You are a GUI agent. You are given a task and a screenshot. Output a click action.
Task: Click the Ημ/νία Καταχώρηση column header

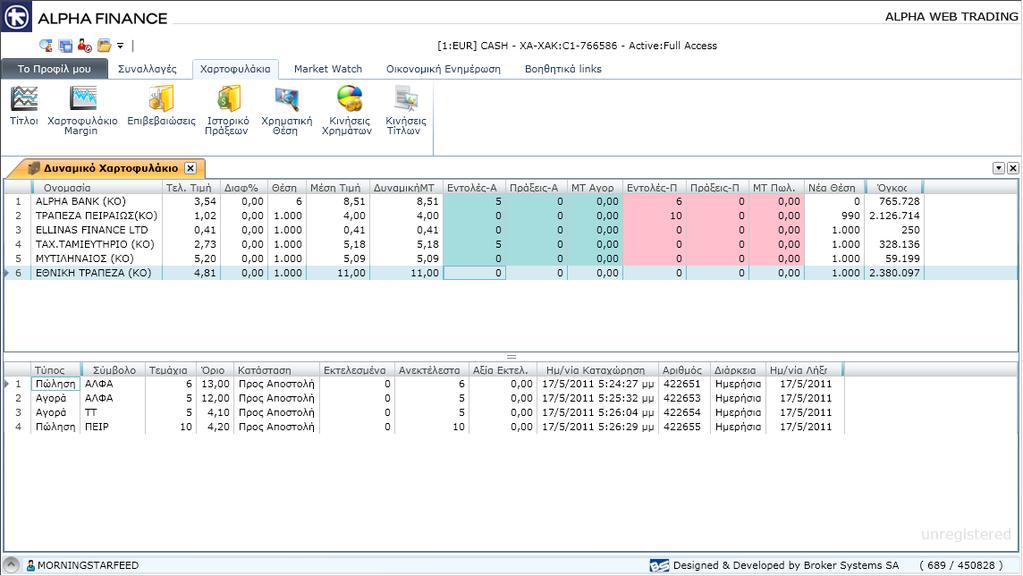(x=596, y=370)
